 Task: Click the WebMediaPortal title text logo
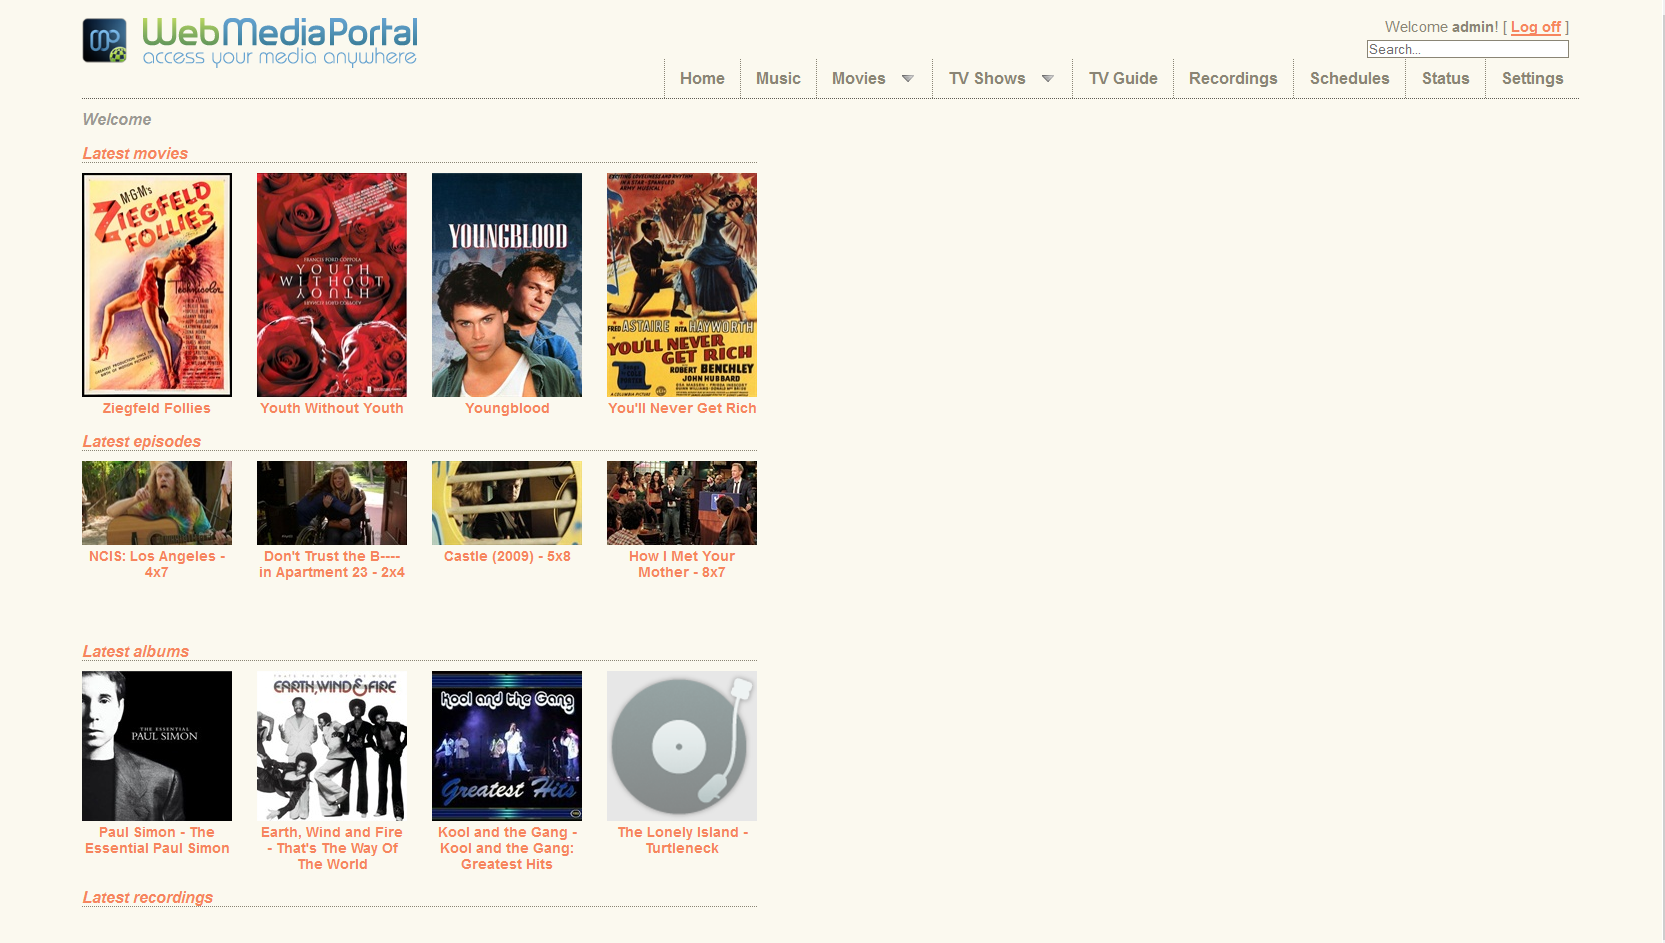pos(280,42)
